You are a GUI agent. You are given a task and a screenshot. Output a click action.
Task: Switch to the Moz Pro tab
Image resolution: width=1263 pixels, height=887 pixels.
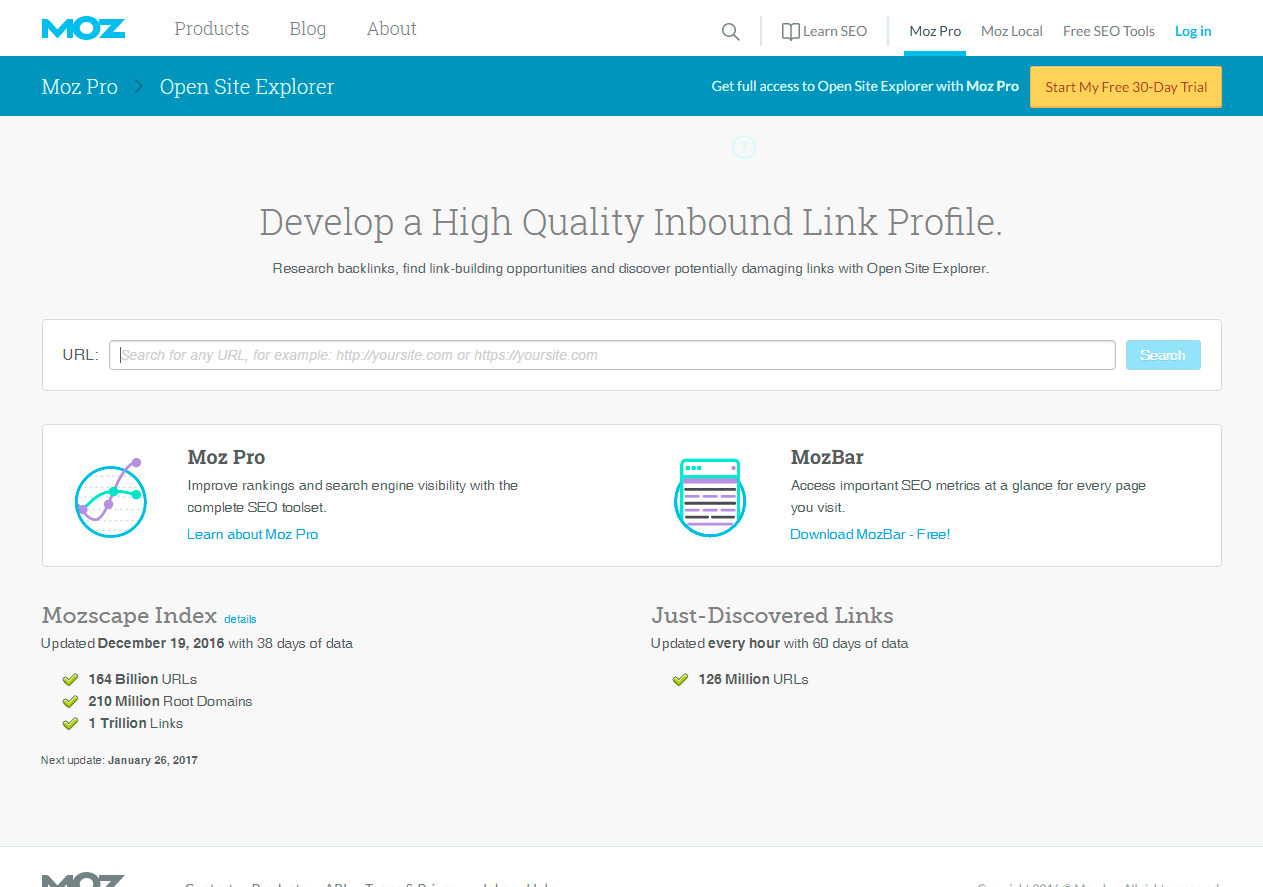(935, 31)
